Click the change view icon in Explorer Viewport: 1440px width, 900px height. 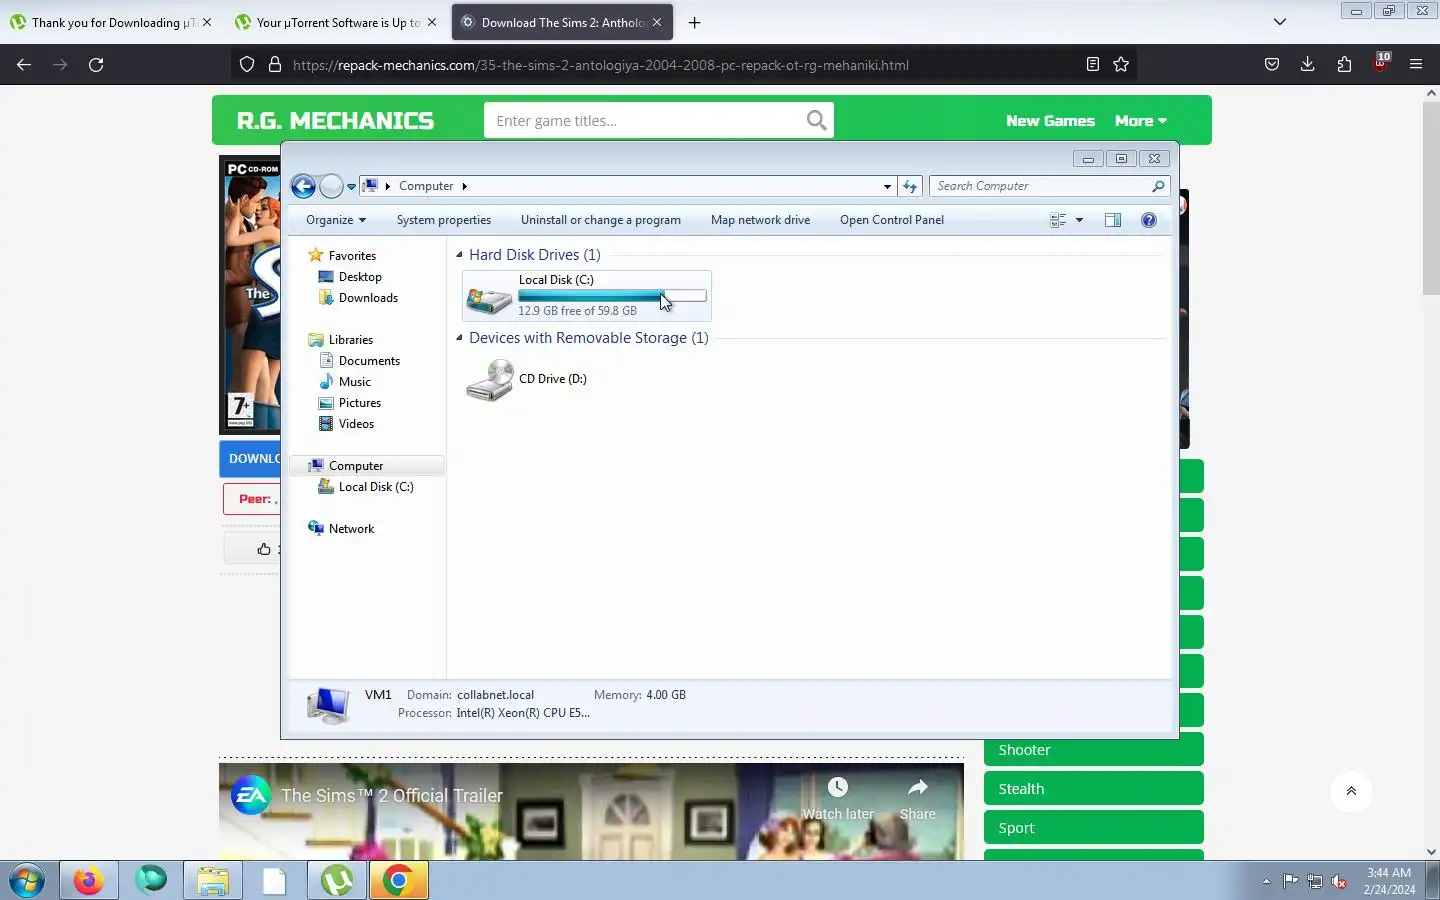tap(1058, 220)
